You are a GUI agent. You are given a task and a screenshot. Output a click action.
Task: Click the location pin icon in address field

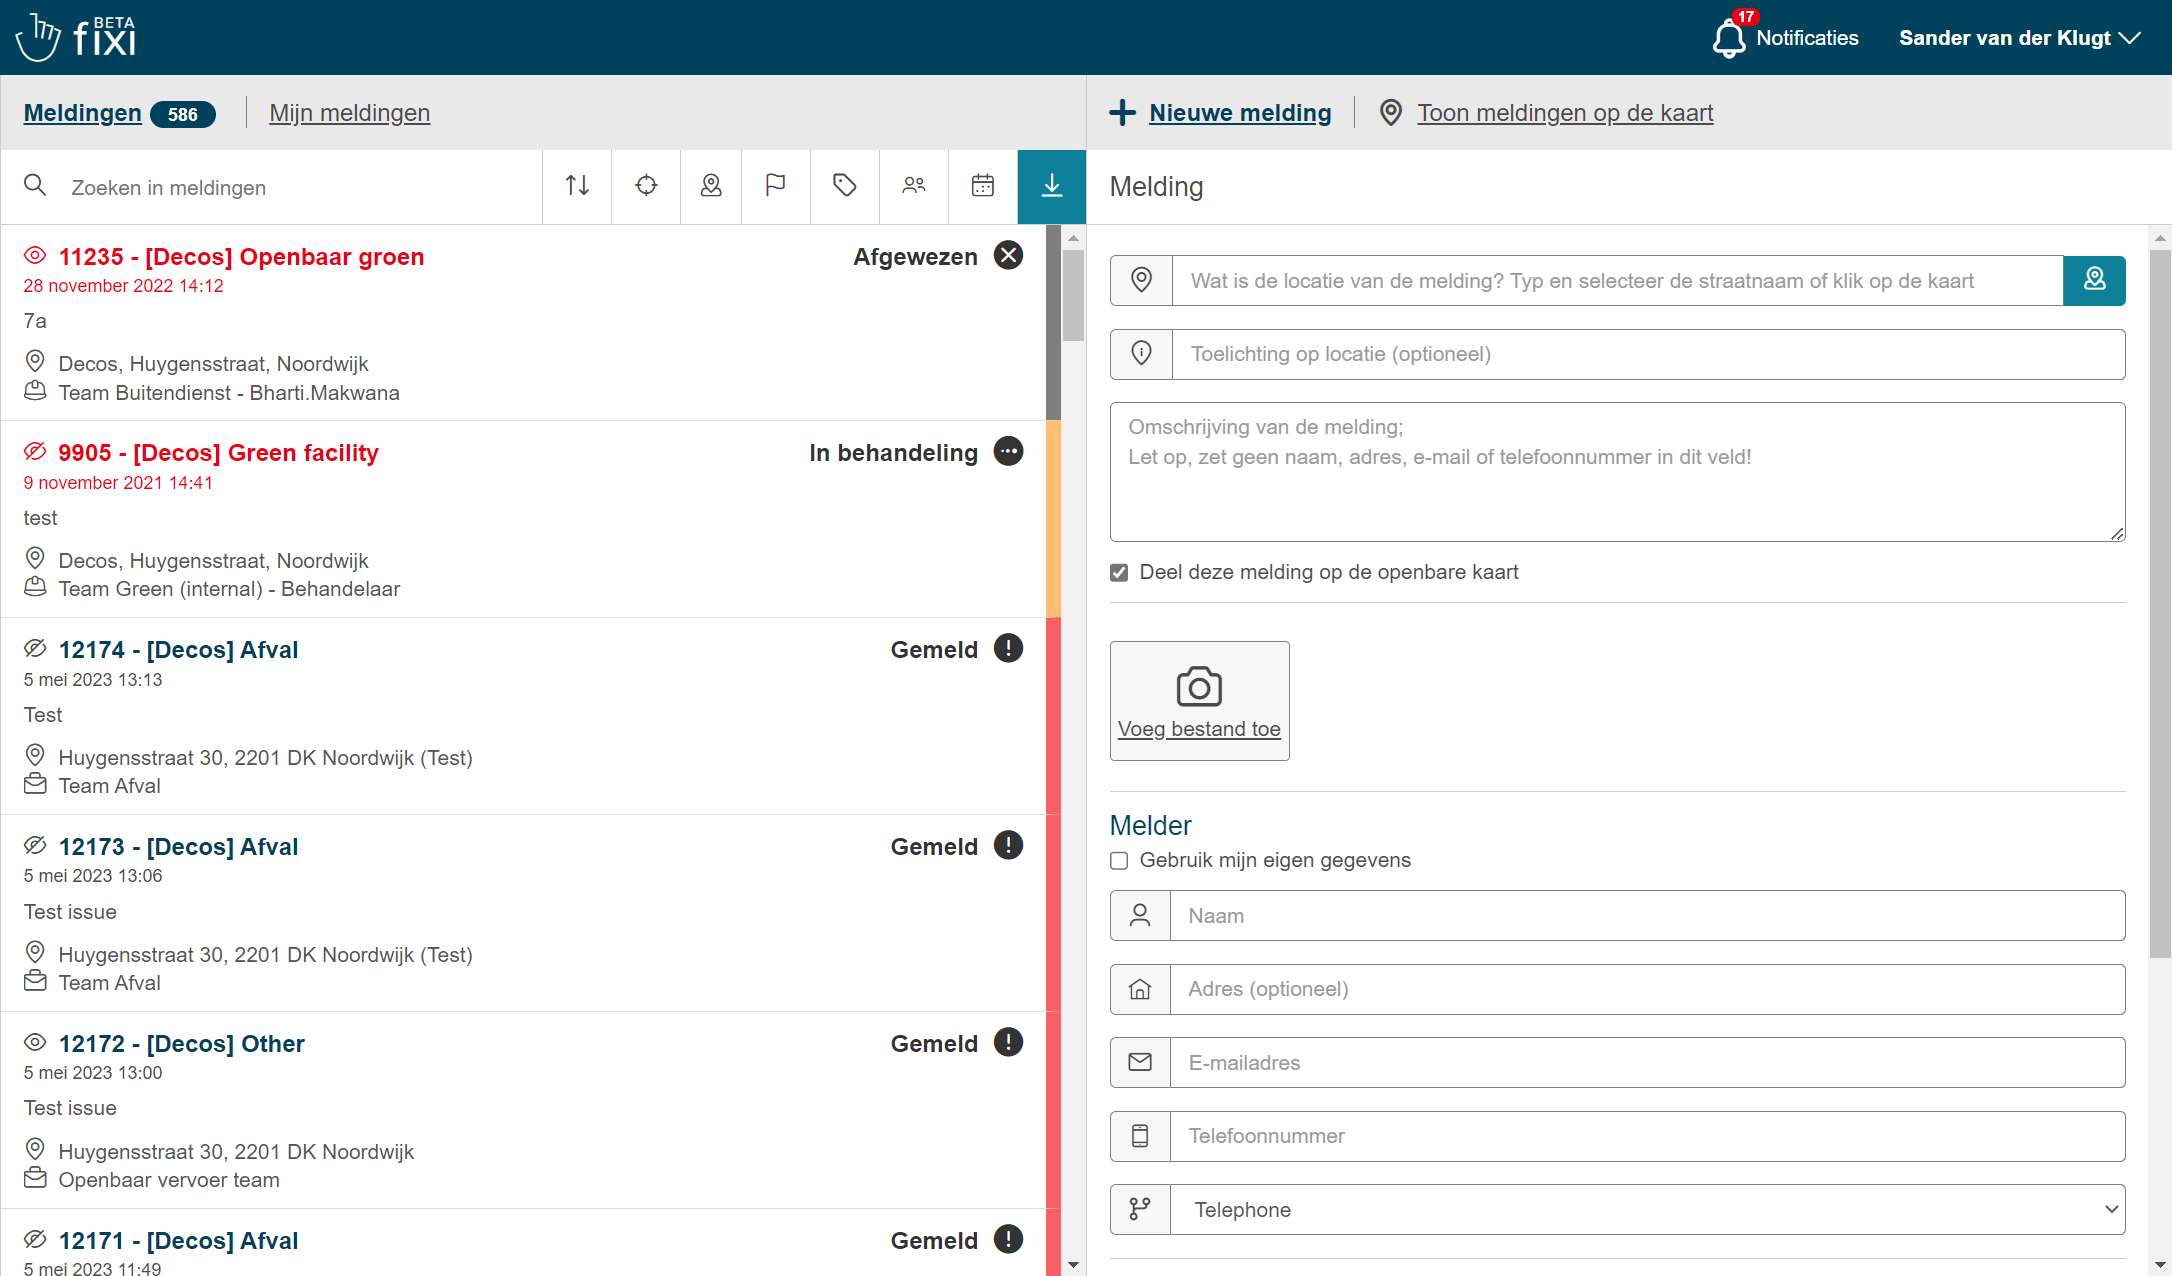pos(1141,280)
